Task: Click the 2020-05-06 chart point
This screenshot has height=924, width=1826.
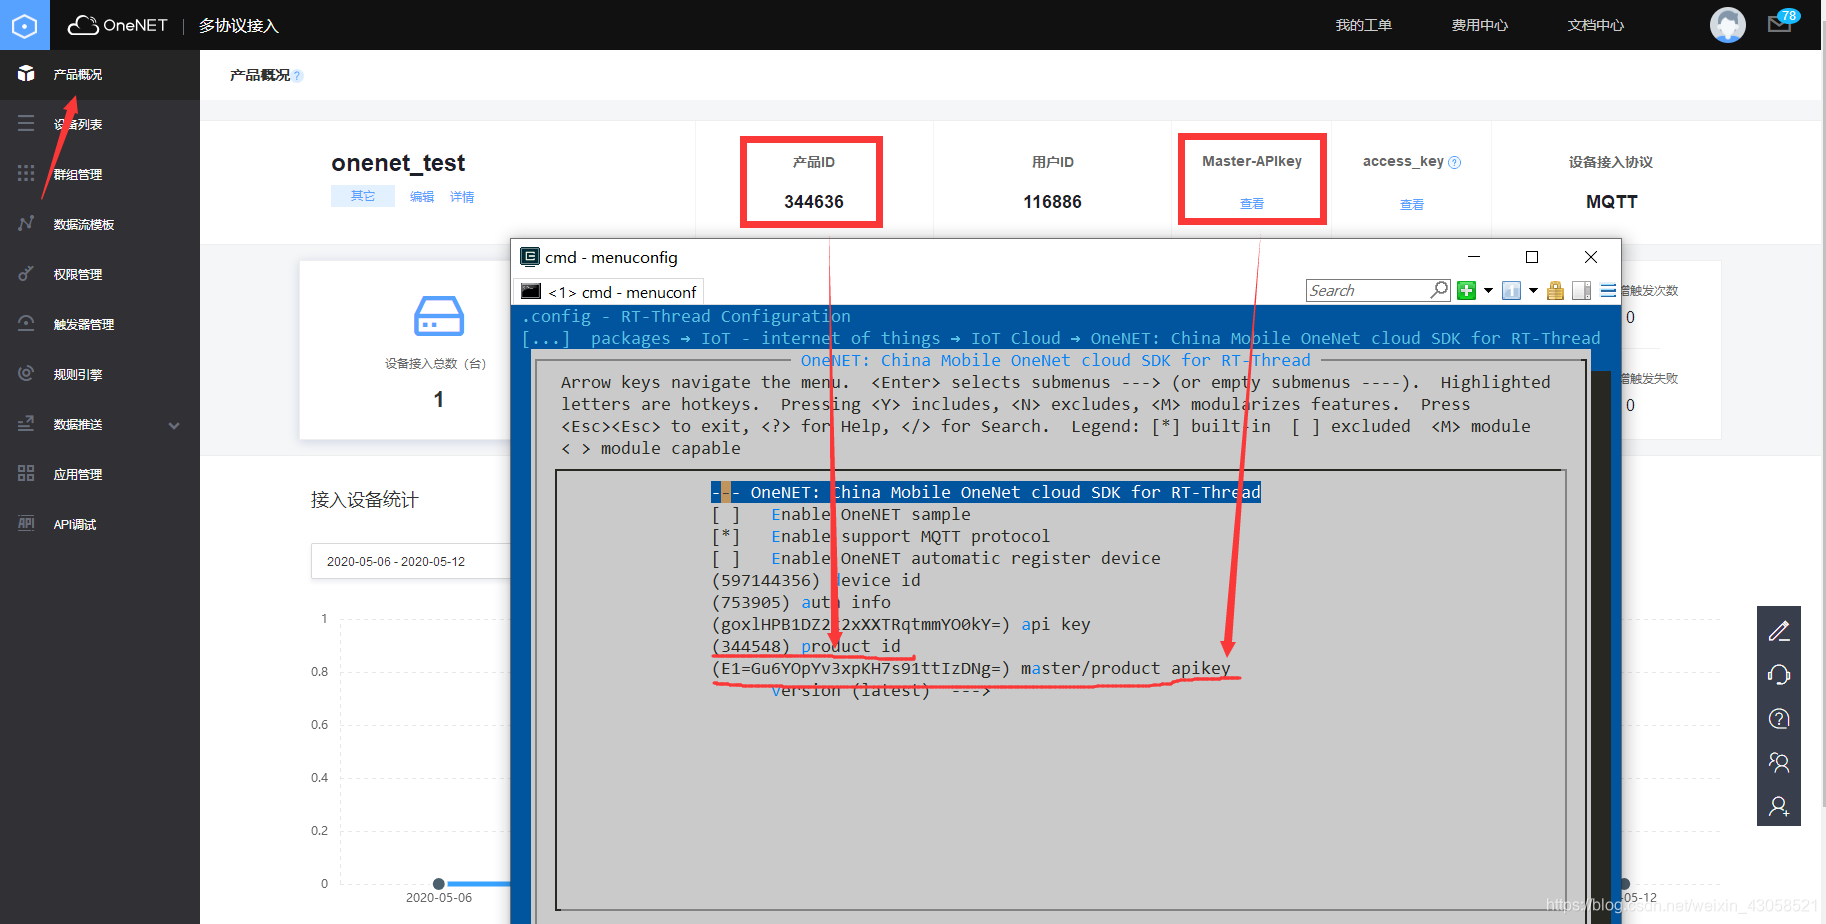Action: tap(438, 884)
